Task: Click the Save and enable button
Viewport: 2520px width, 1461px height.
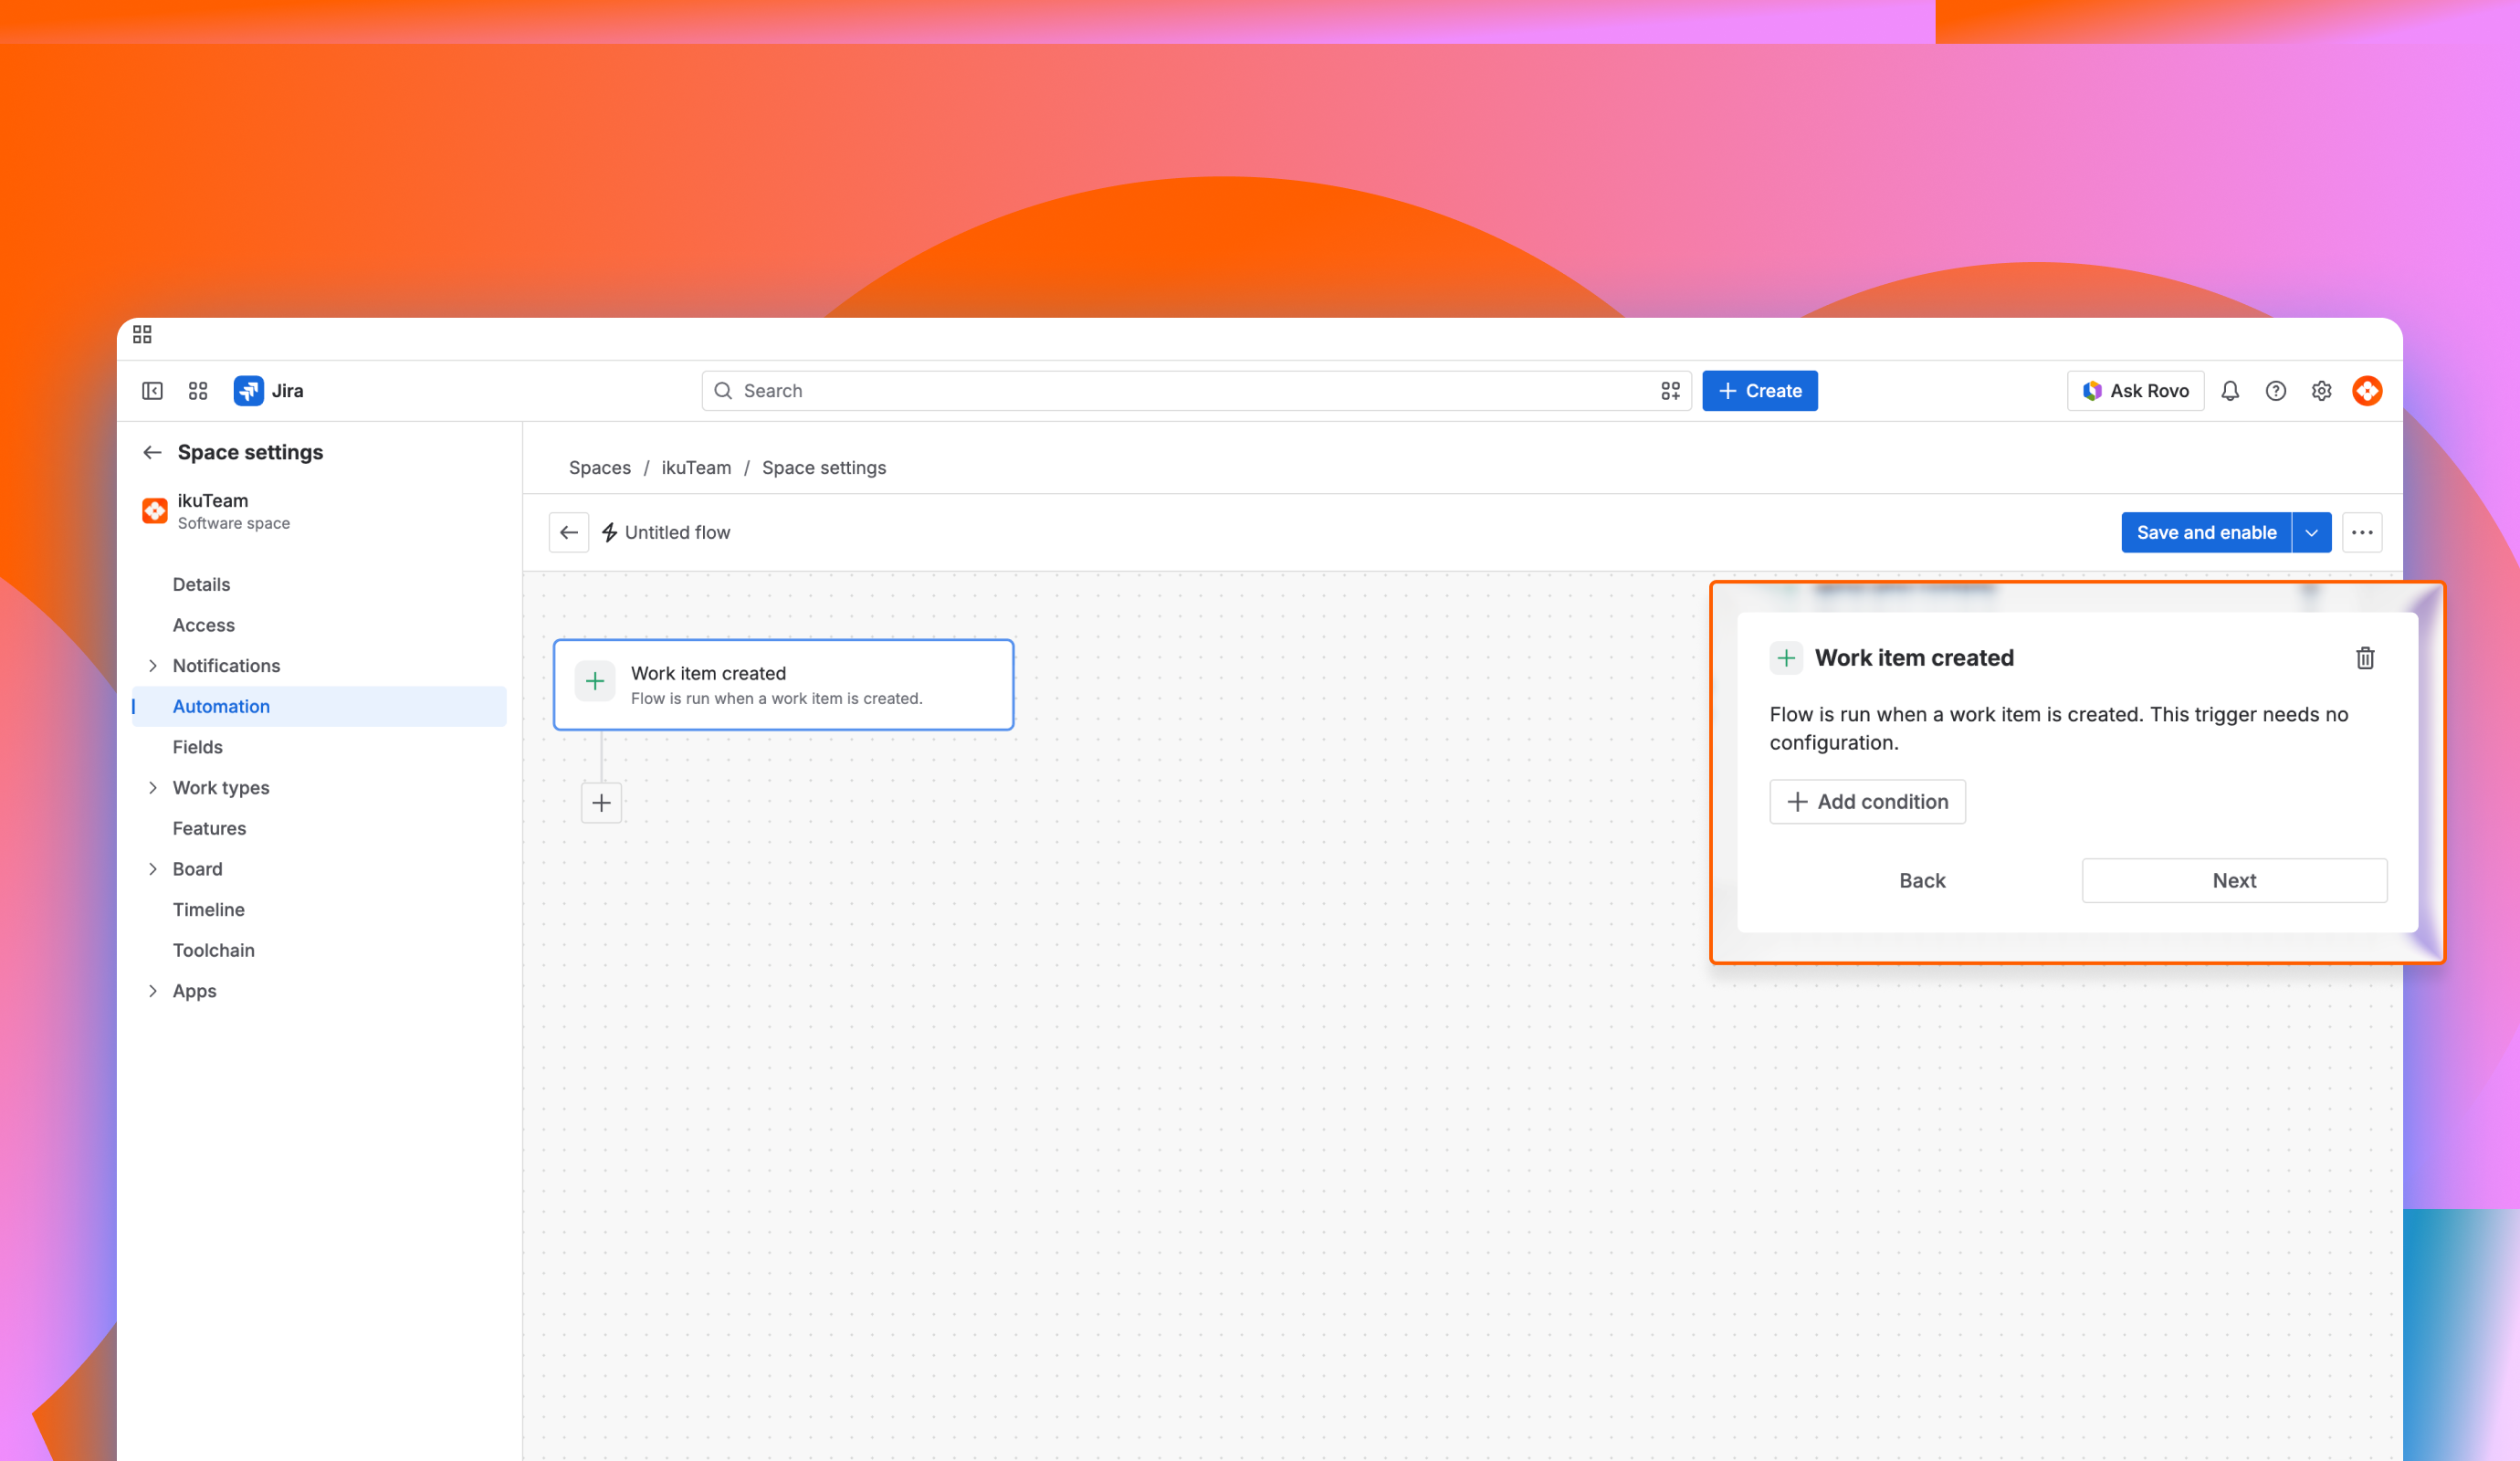Action: tap(2206, 533)
